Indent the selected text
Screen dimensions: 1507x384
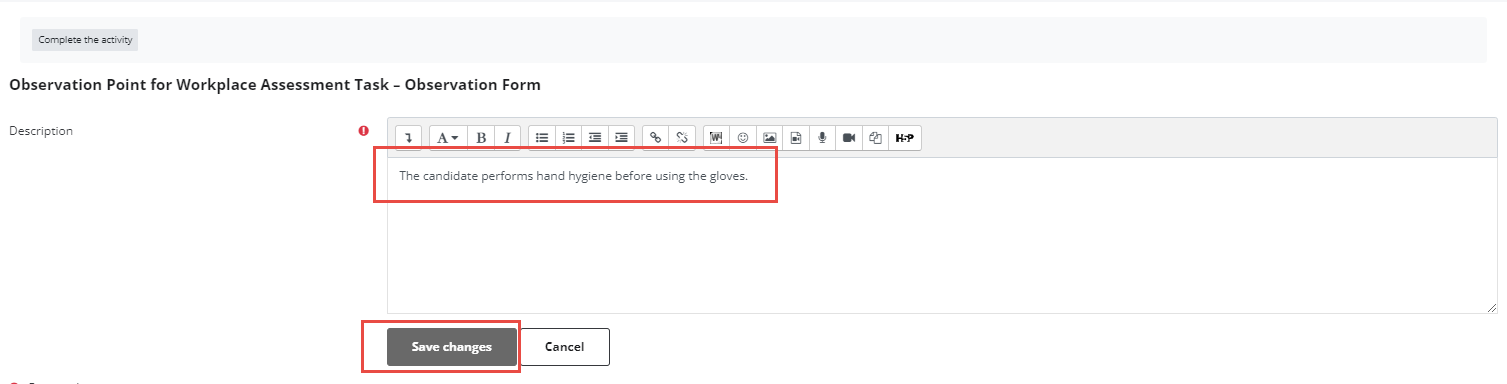click(x=621, y=138)
